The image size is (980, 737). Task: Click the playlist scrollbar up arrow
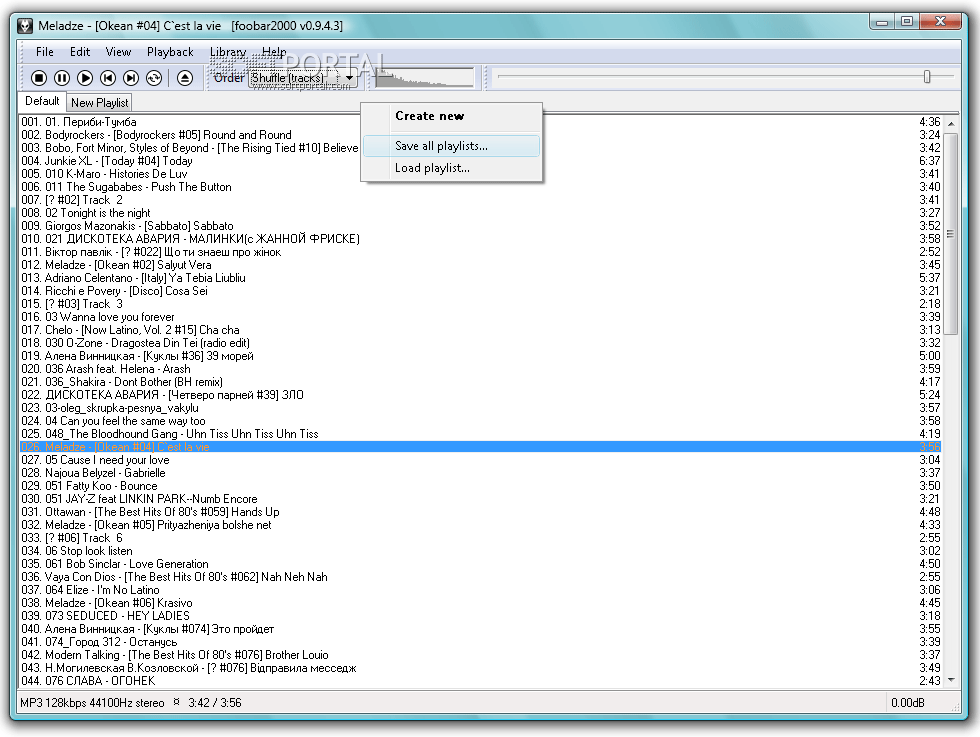pos(951,124)
